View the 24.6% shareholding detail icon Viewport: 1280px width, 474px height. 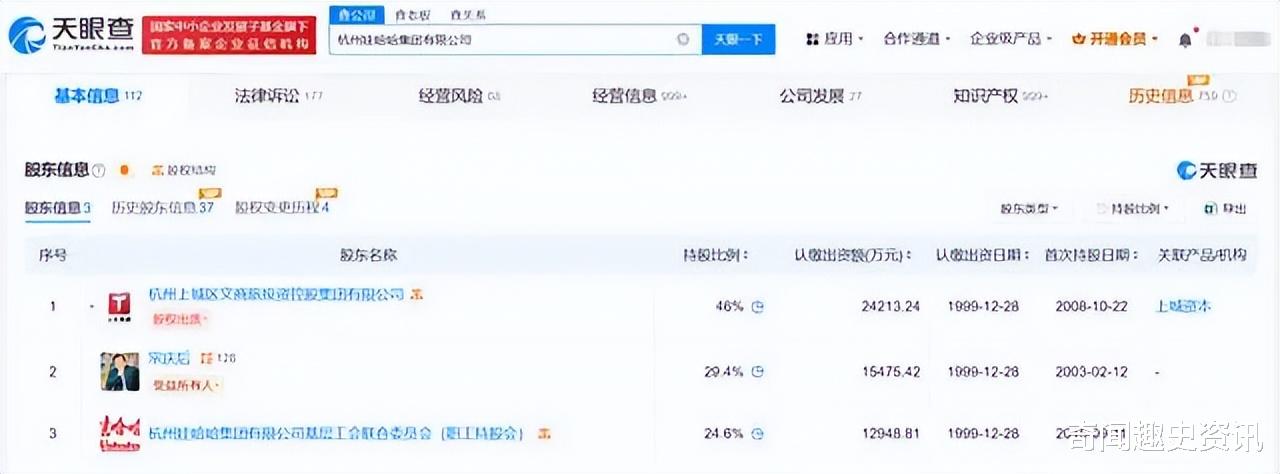758,434
